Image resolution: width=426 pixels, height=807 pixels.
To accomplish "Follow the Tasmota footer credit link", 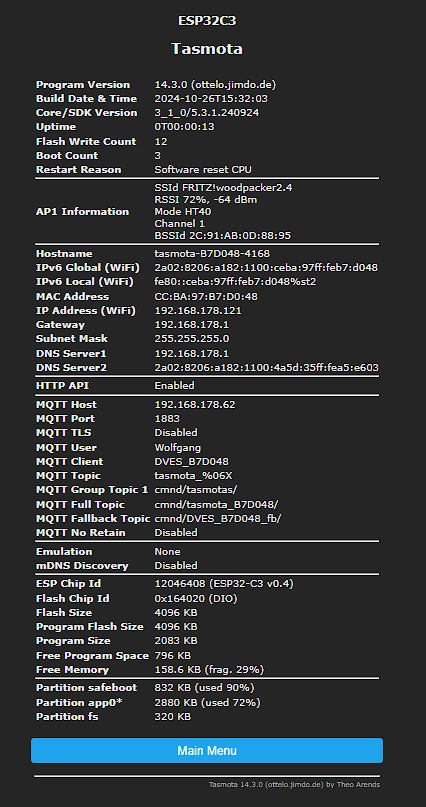I will coord(294,785).
